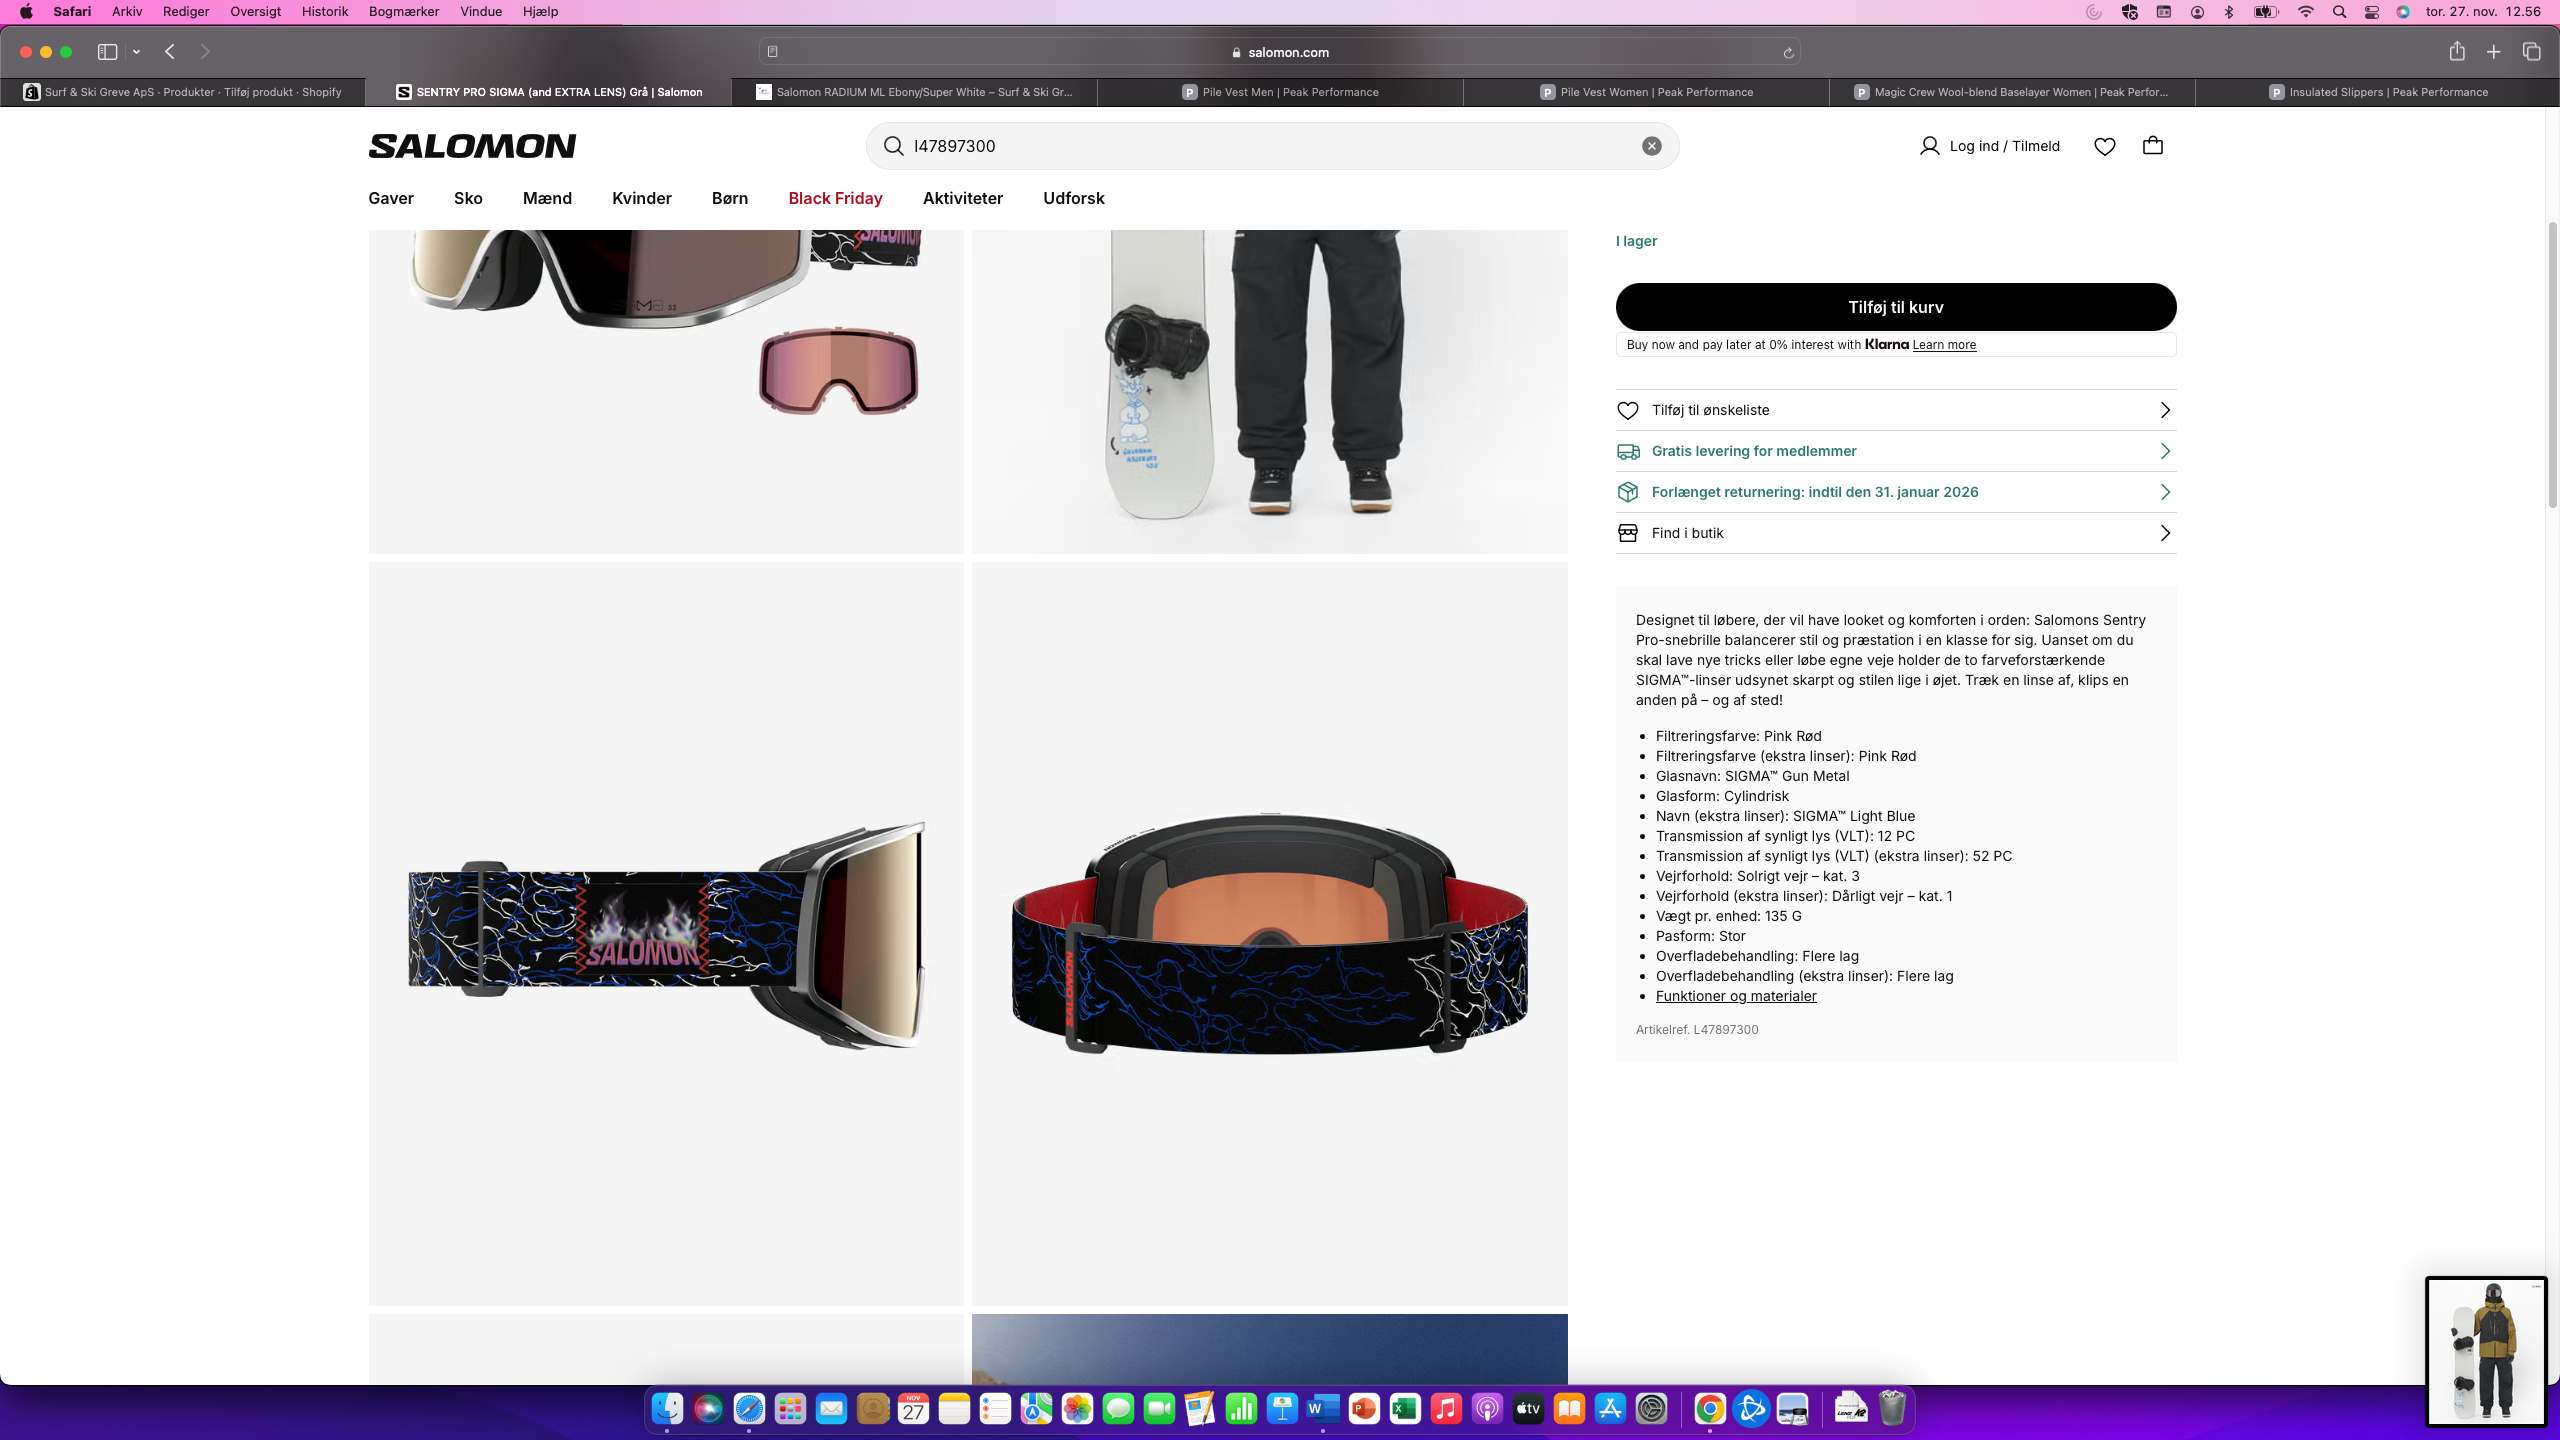The height and width of the screenshot is (1440, 2560).
Task: Clear the search field with X icon
Action: pyautogui.click(x=1652, y=146)
